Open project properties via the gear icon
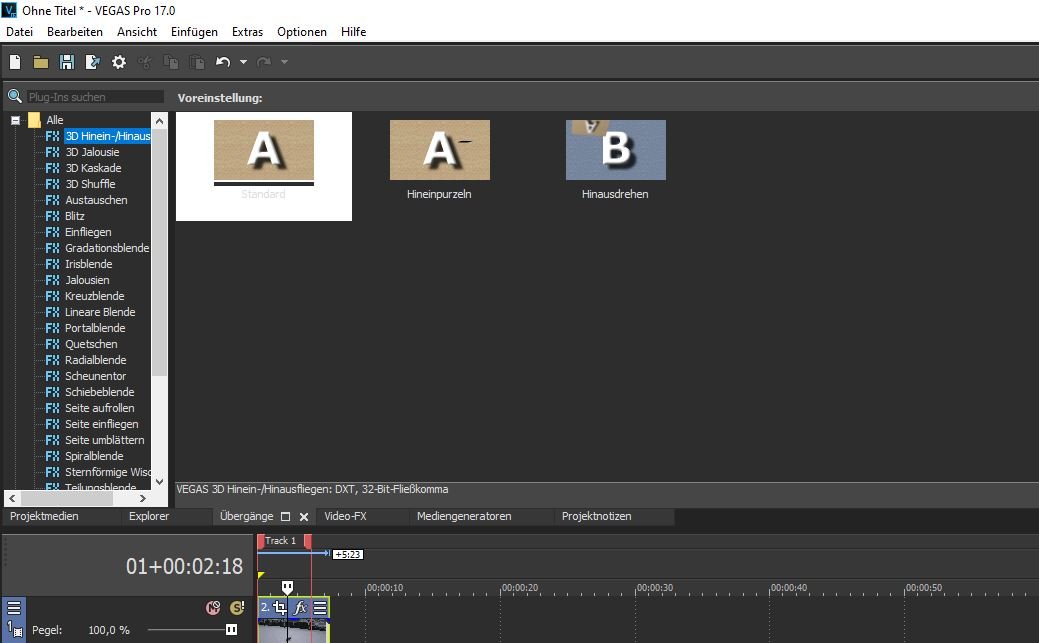The image size is (1039, 643). pos(119,62)
